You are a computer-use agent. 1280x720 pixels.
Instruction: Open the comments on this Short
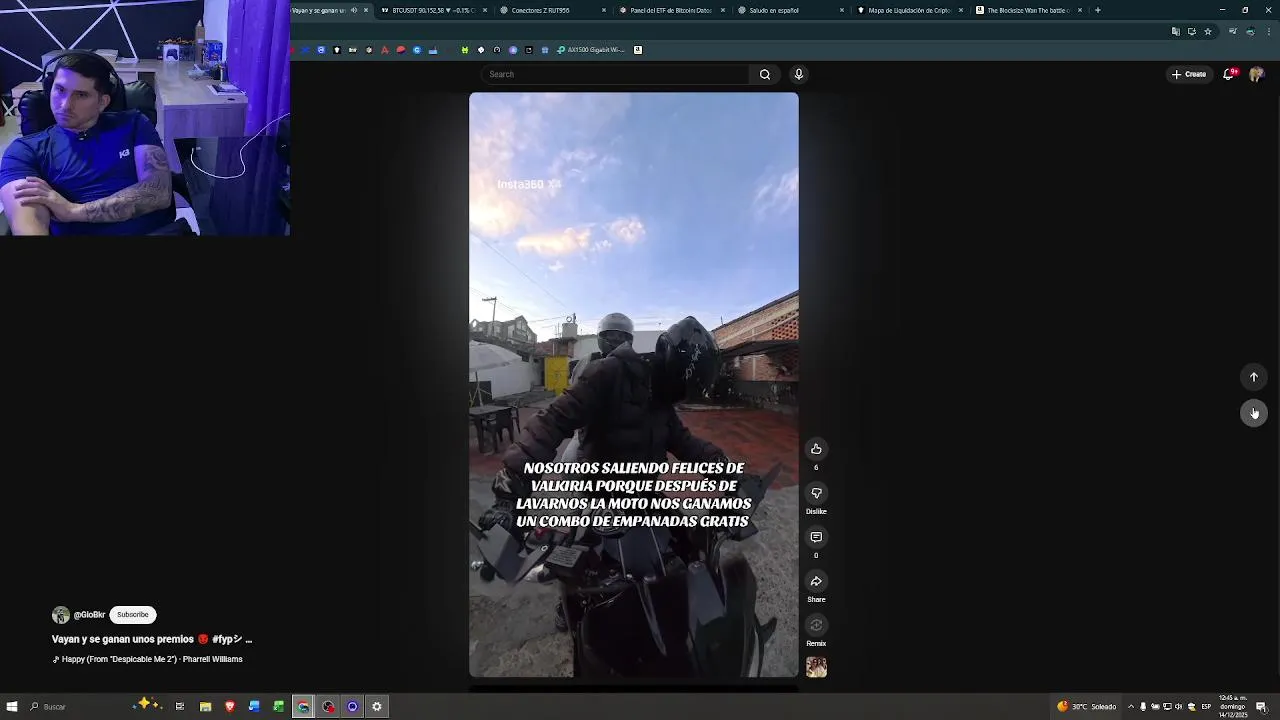coord(816,537)
